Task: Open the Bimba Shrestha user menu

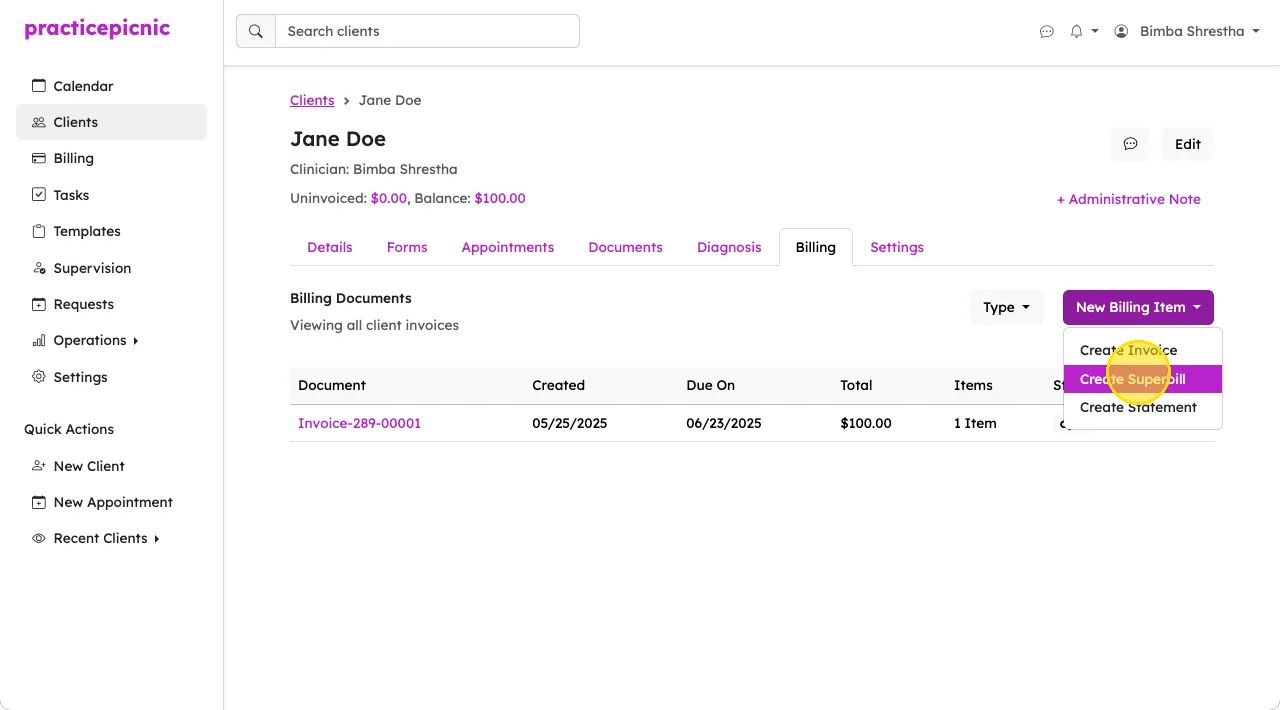Action: pyautogui.click(x=1186, y=31)
